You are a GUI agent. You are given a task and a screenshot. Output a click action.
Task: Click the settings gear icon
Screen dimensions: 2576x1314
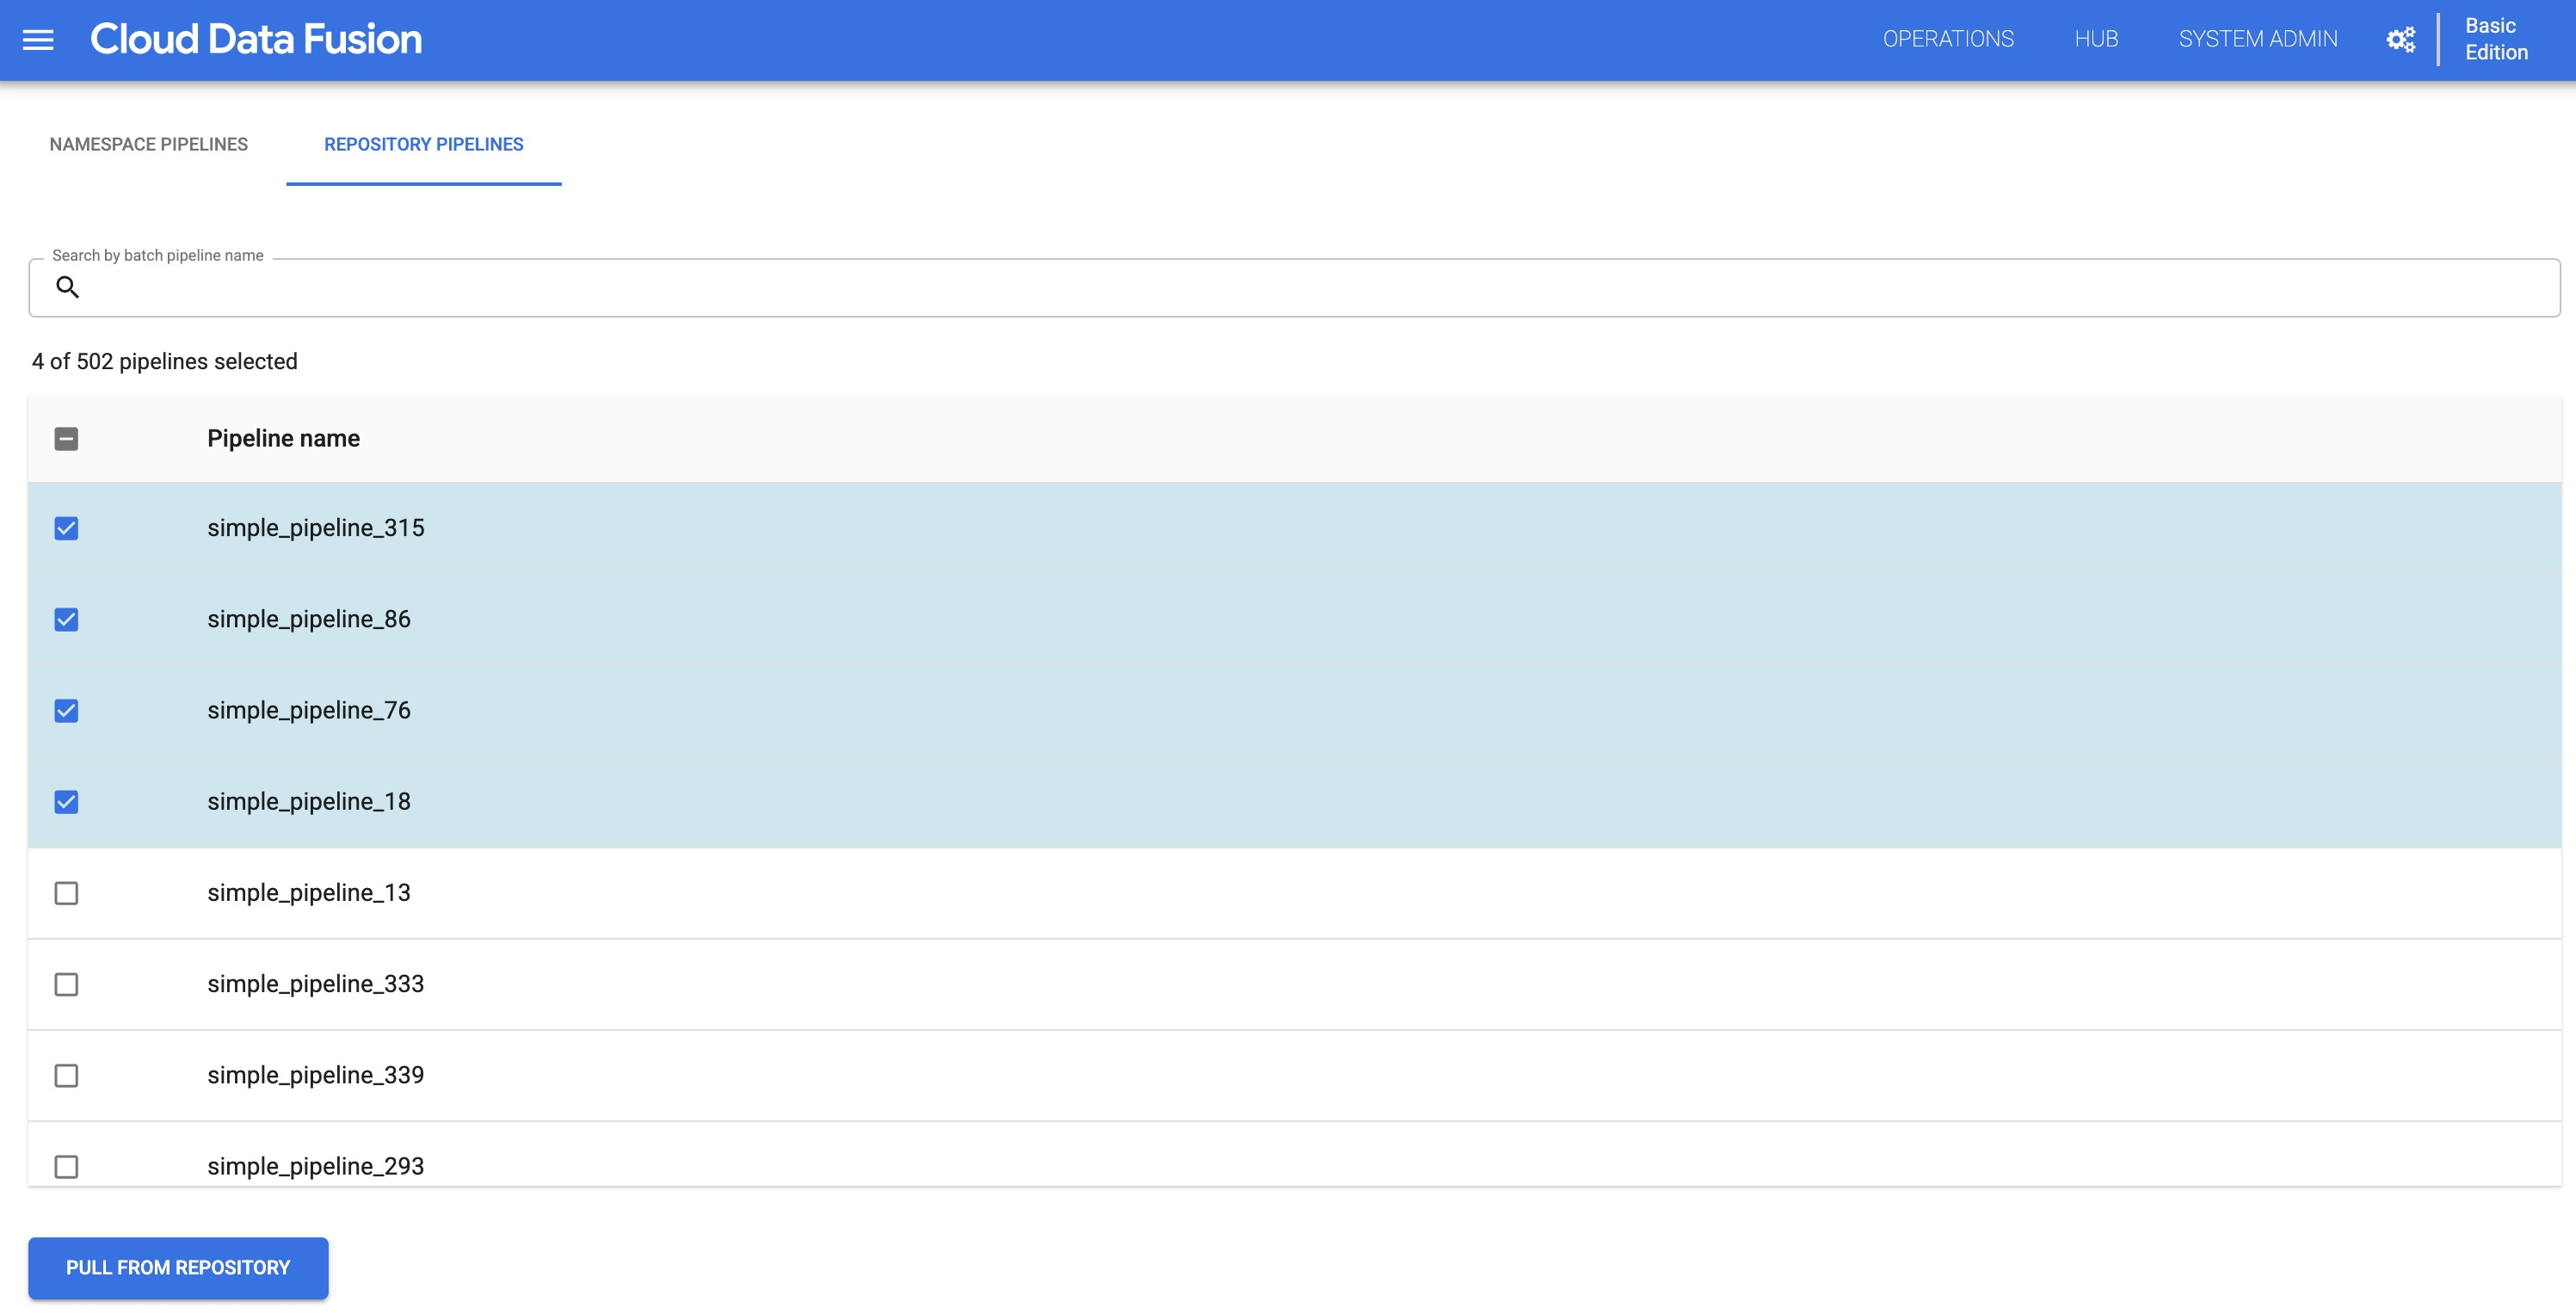click(x=2400, y=39)
